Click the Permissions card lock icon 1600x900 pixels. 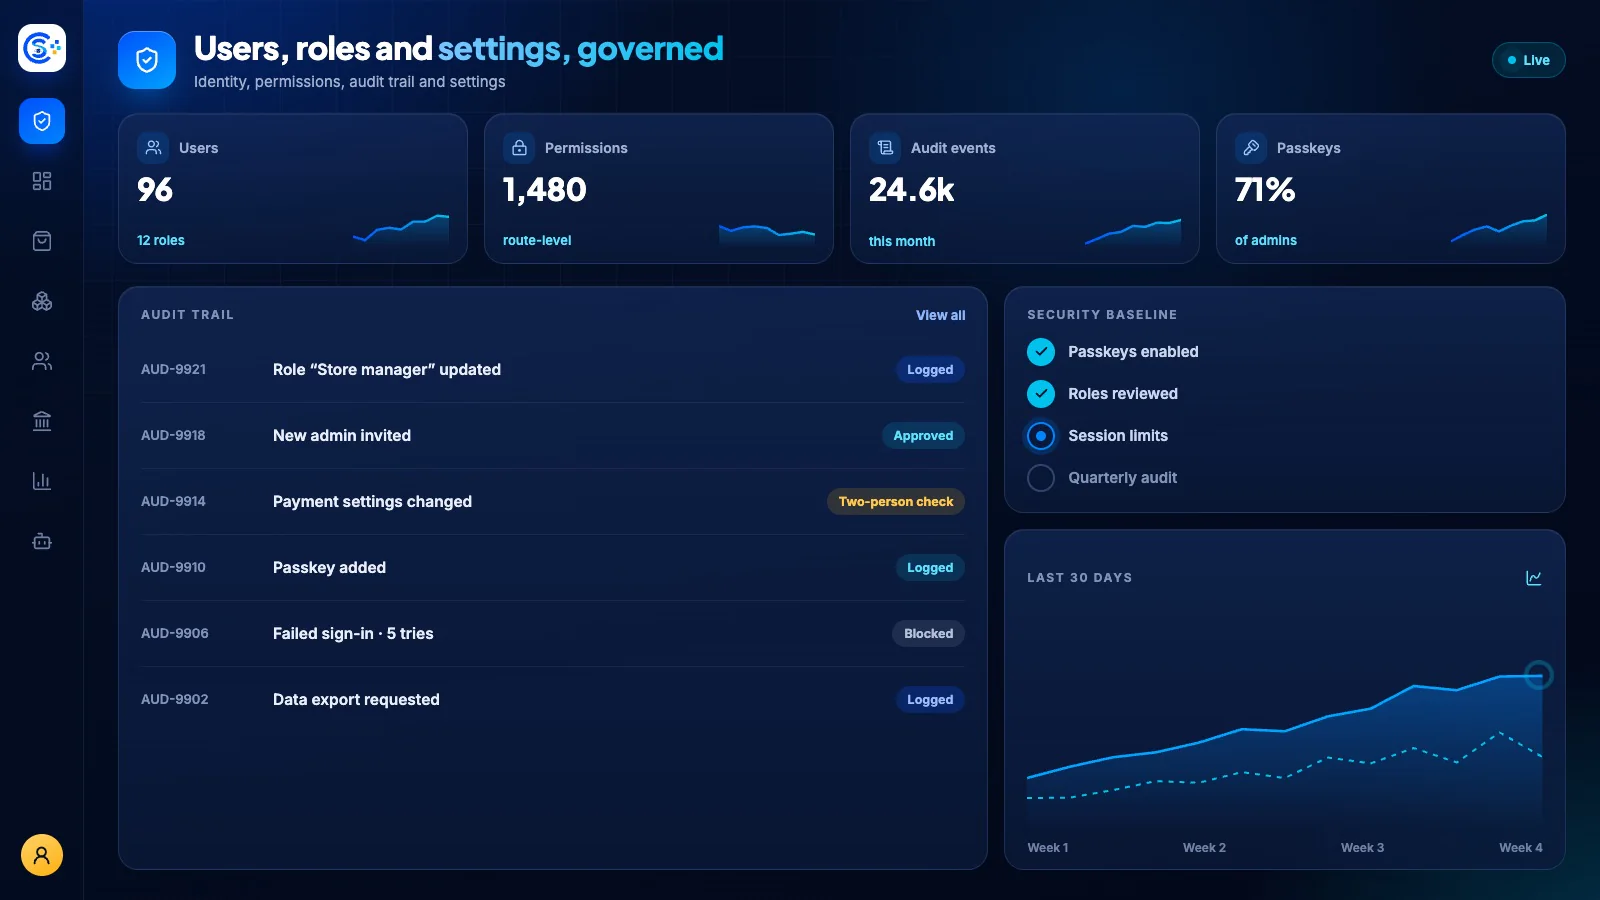tap(519, 148)
